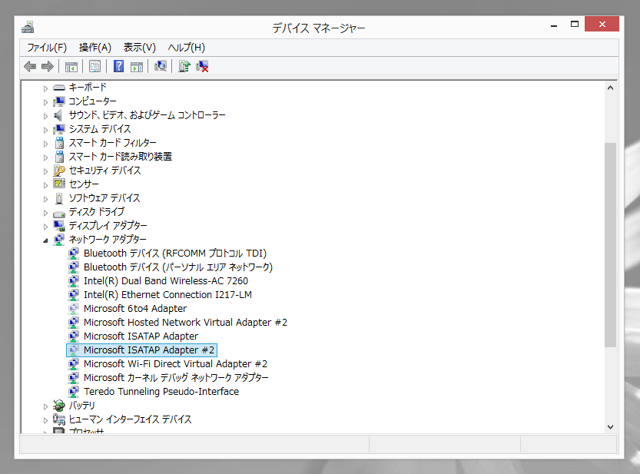Click the コンピューター category icon
Screen dimensions: 640x474
[59, 101]
